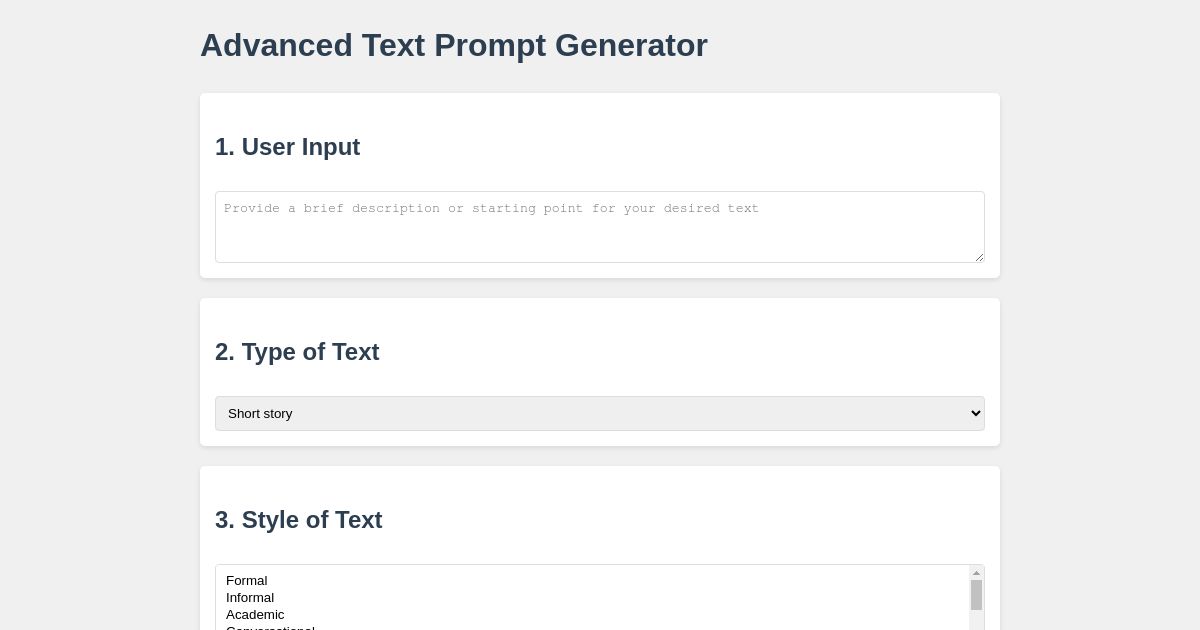Click the chevron arrow on the Short story select
This screenshot has height=630, width=1200.
[x=976, y=413]
